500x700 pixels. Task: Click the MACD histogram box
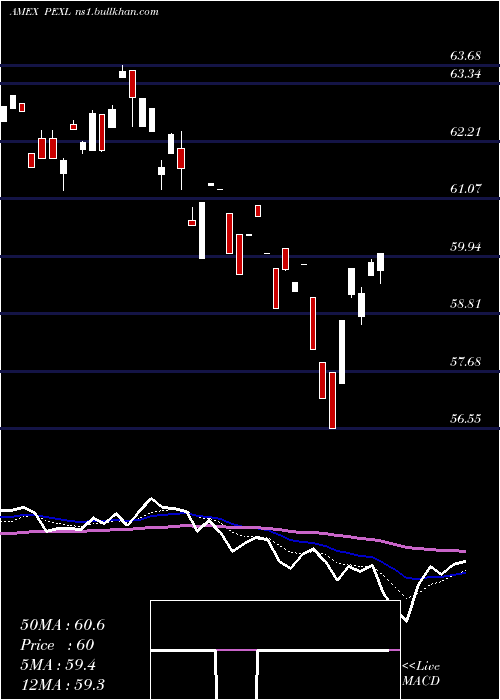coord(275,650)
